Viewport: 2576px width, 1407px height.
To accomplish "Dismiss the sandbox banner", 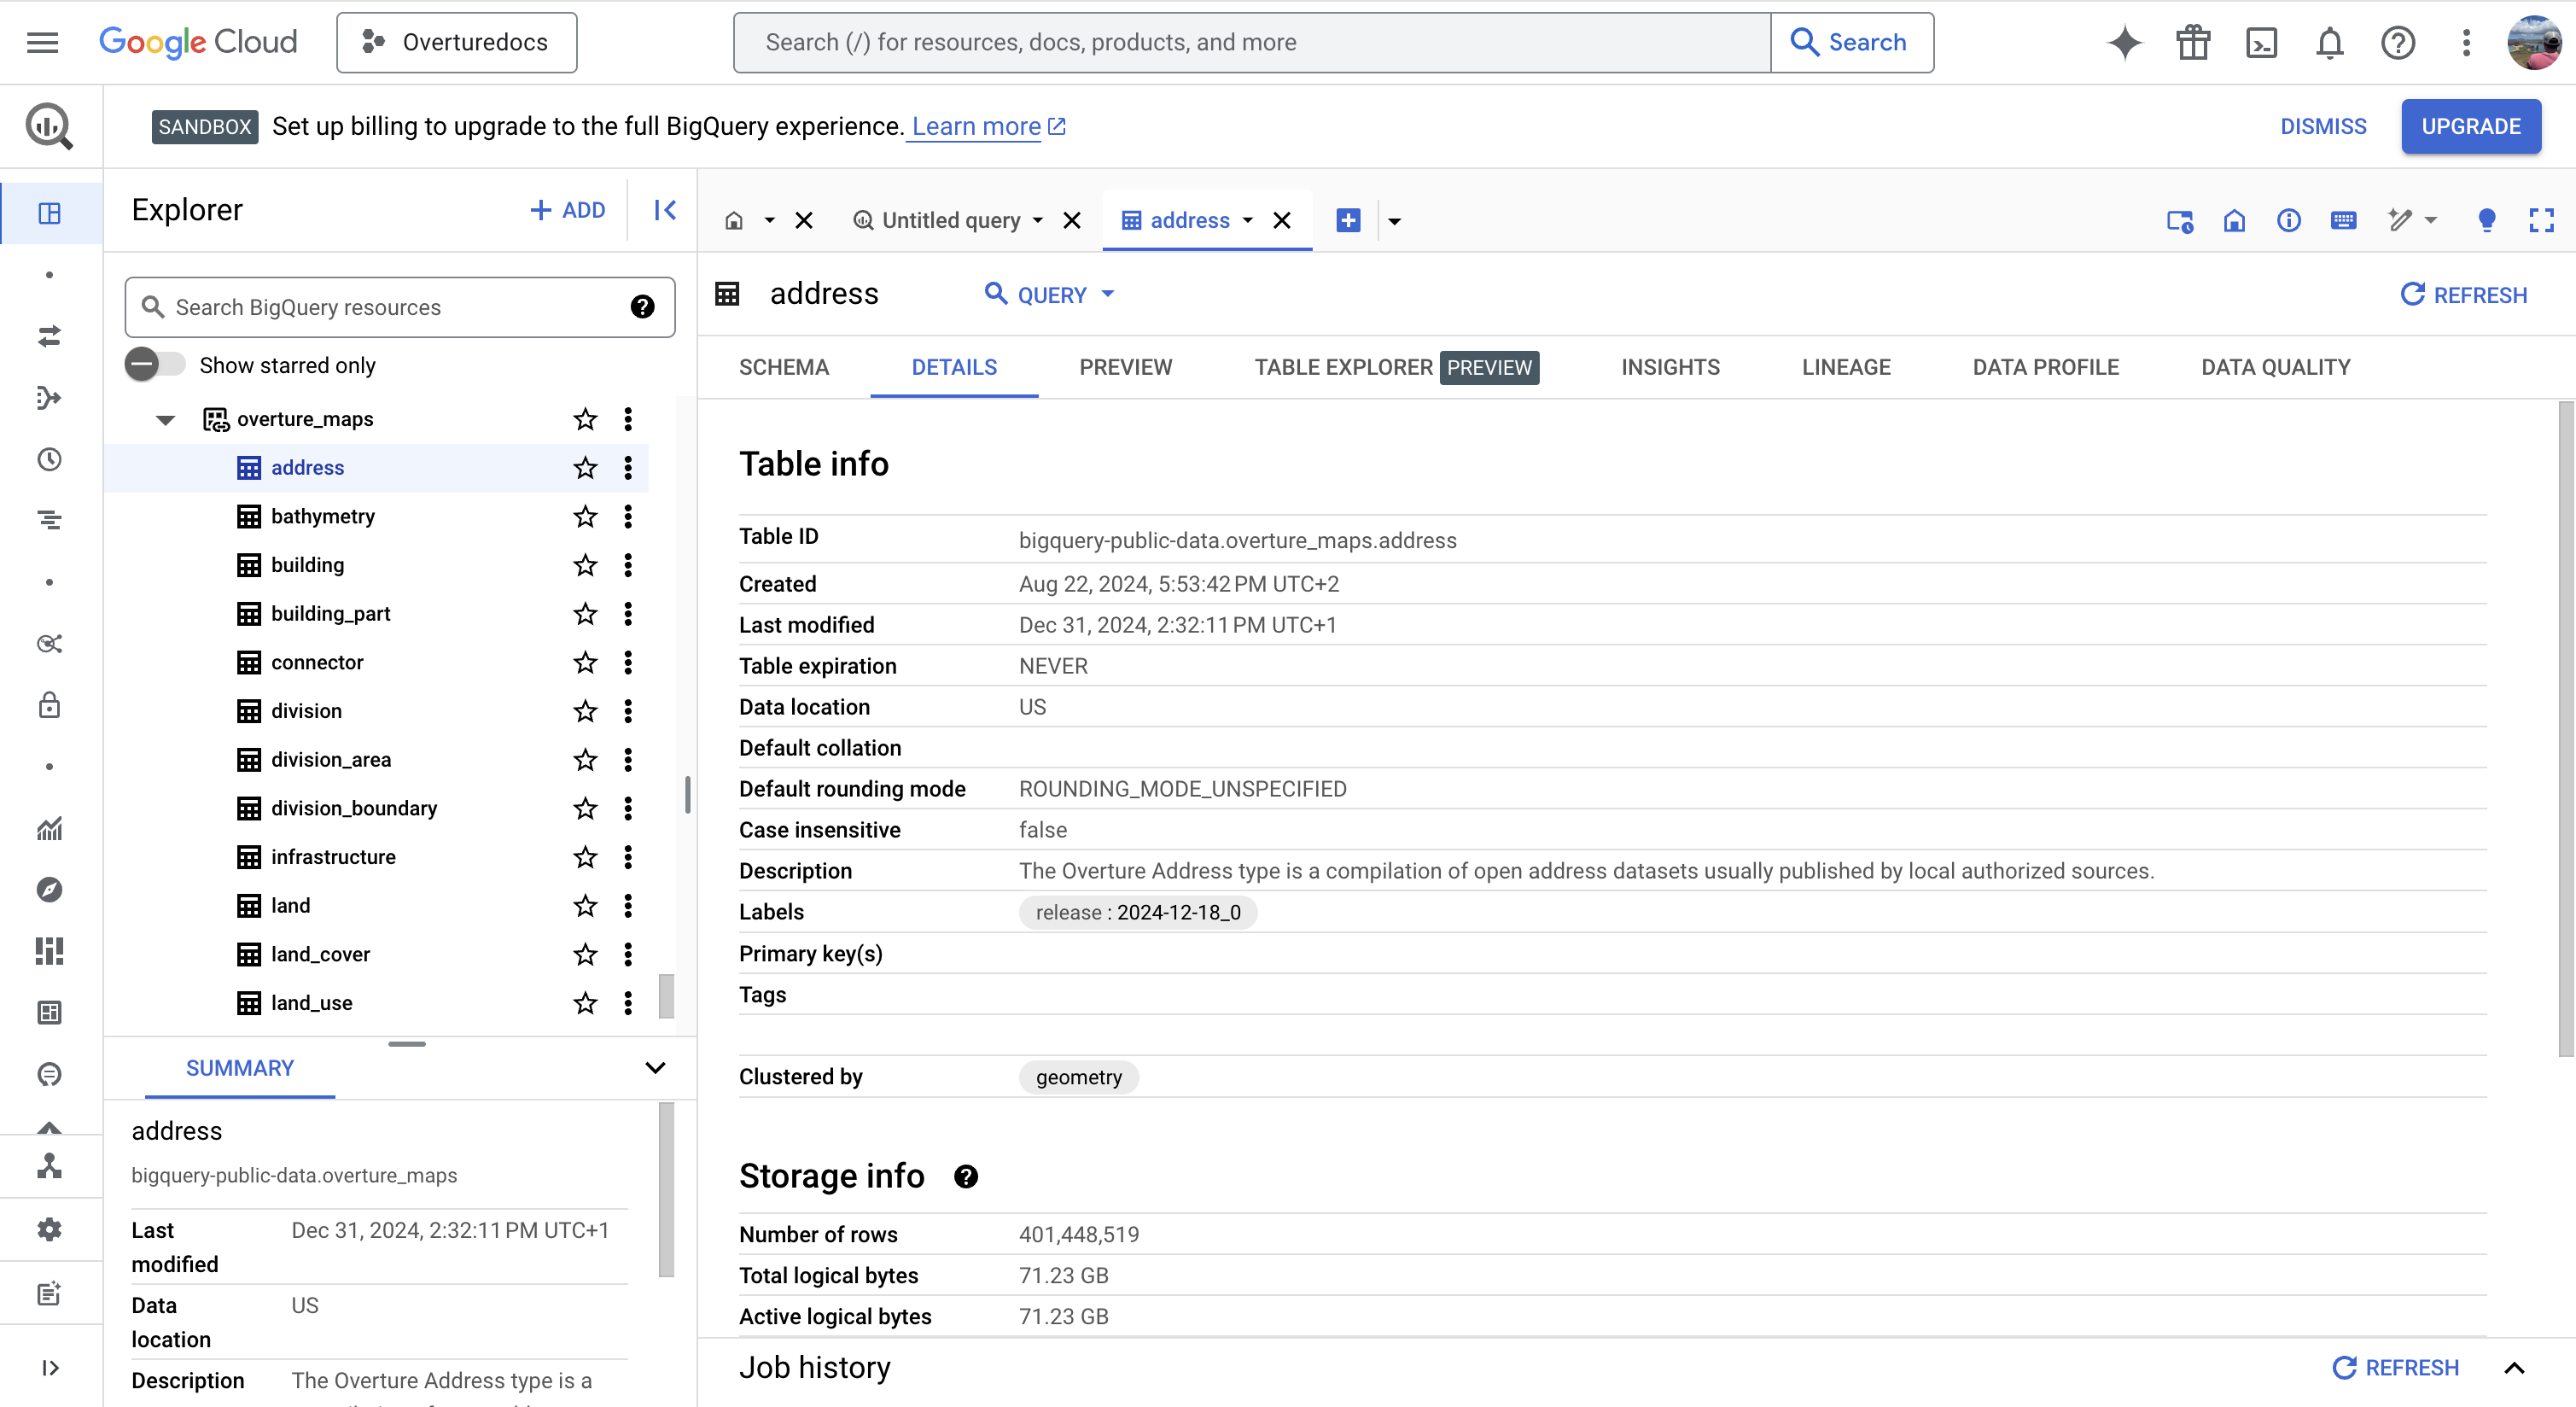I will tap(2323, 126).
